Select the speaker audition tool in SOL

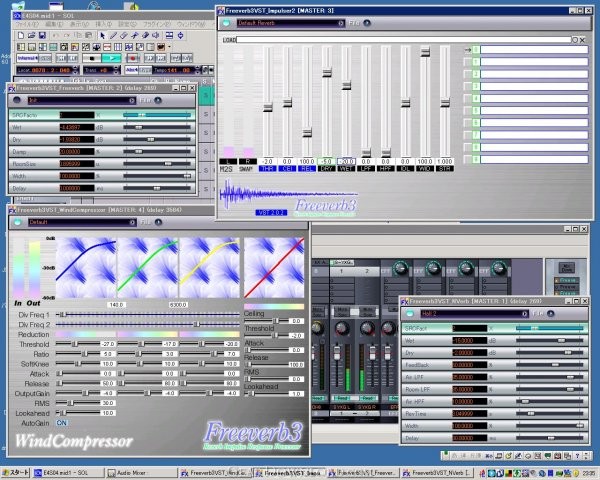(x=156, y=35)
